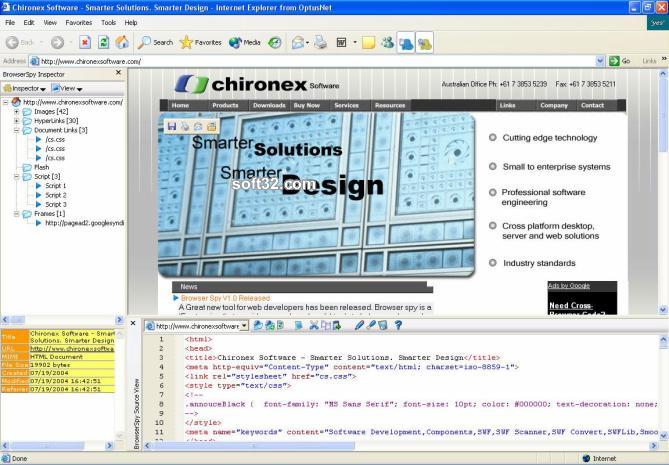Open source view Help question mark
669x465 pixels.
click(x=398, y=326)
